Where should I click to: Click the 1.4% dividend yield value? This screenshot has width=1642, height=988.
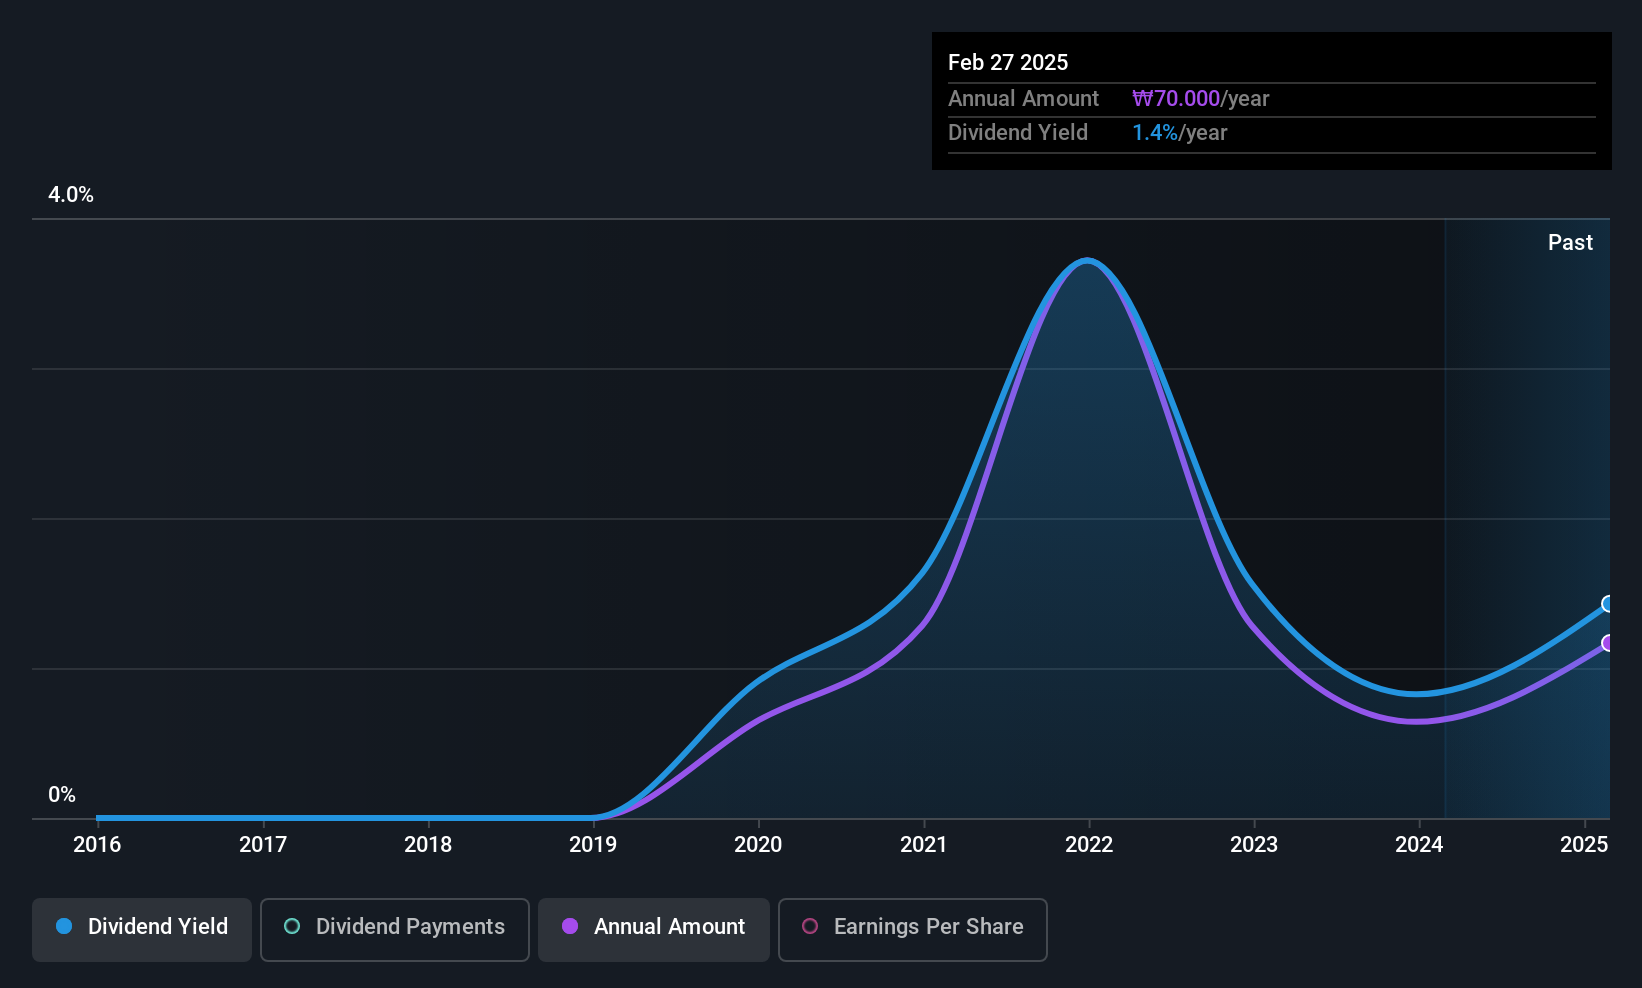coord(1155,132)
